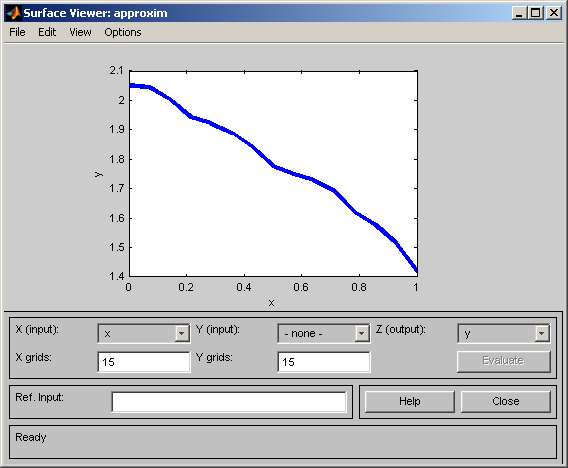
Task: Click the 0.6 x-axis tick label
Action: 301,287
